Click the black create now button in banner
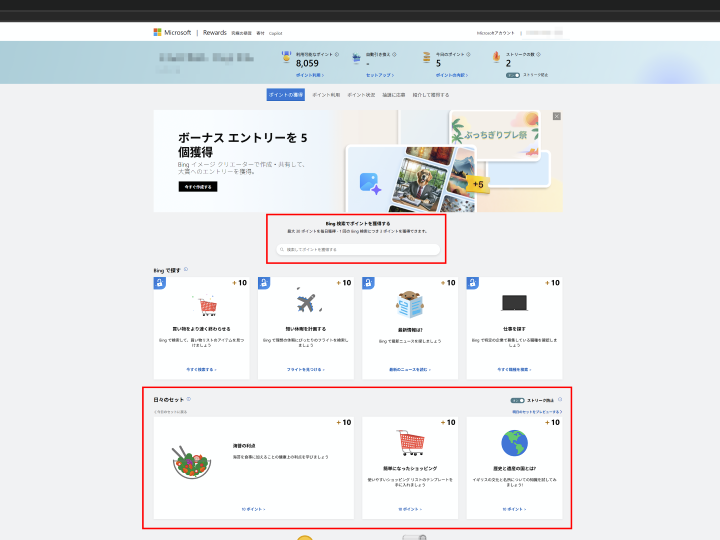720x540 pixels. pos(198,186)
